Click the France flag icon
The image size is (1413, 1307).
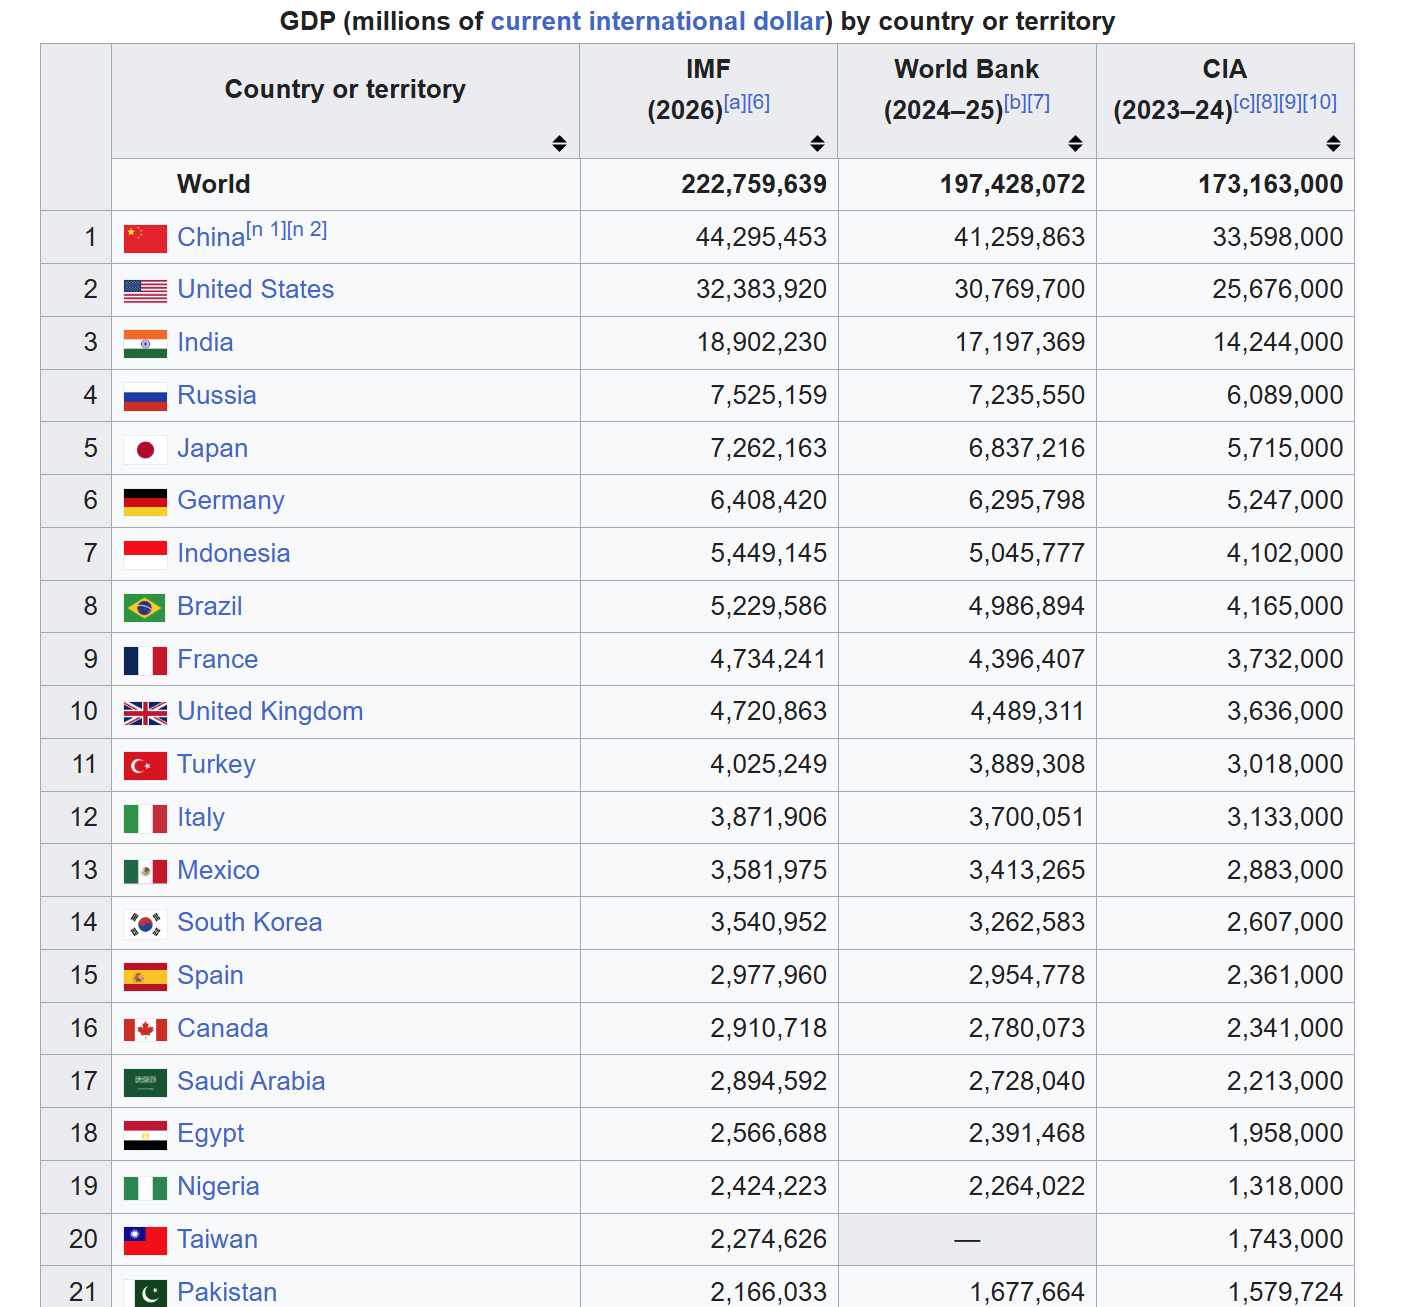coord(145,661)
